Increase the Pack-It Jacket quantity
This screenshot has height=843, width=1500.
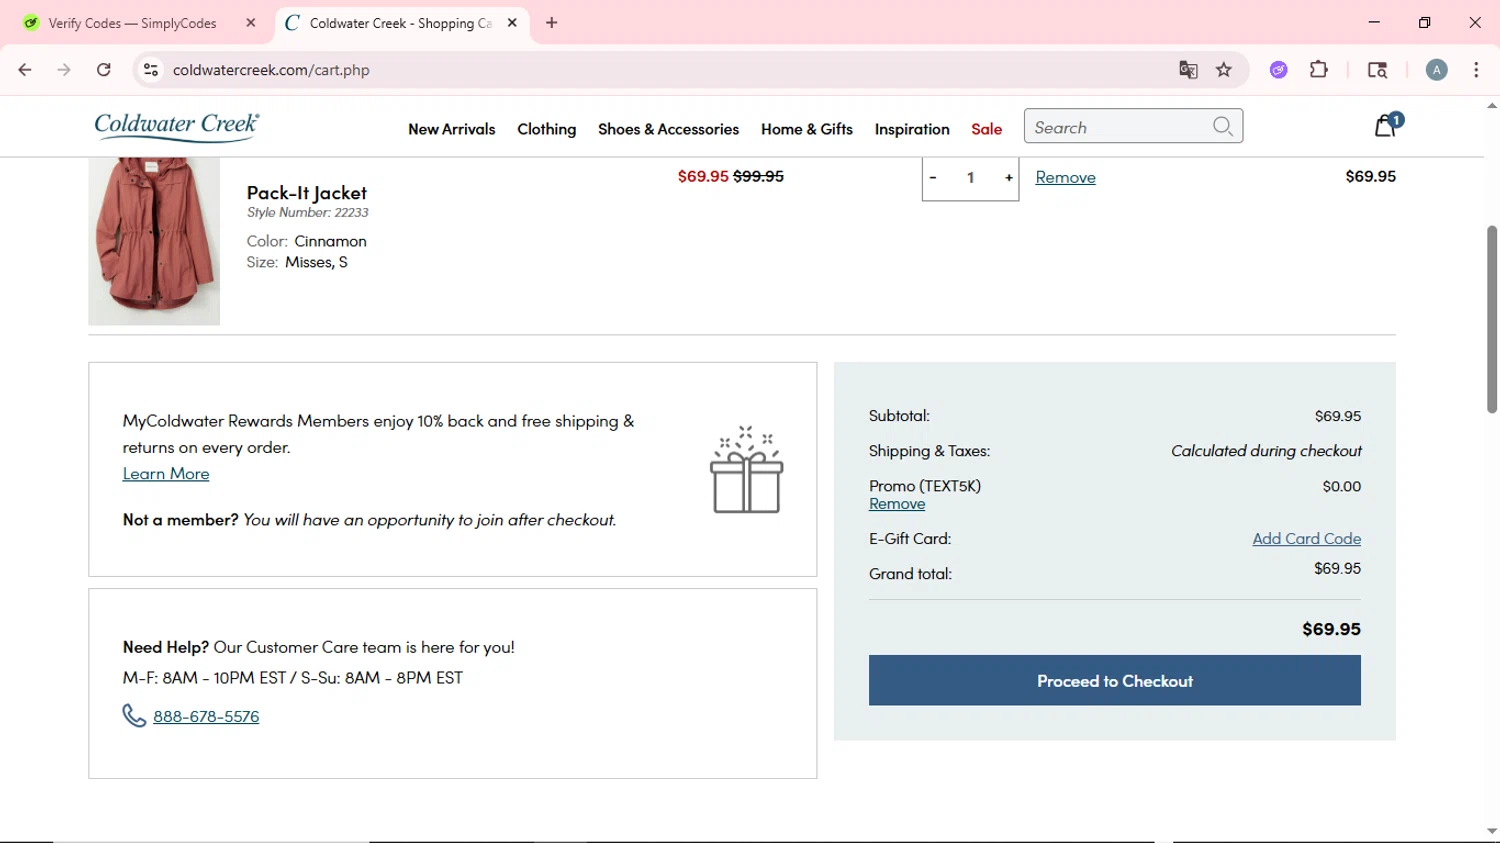click(1009, 178)
